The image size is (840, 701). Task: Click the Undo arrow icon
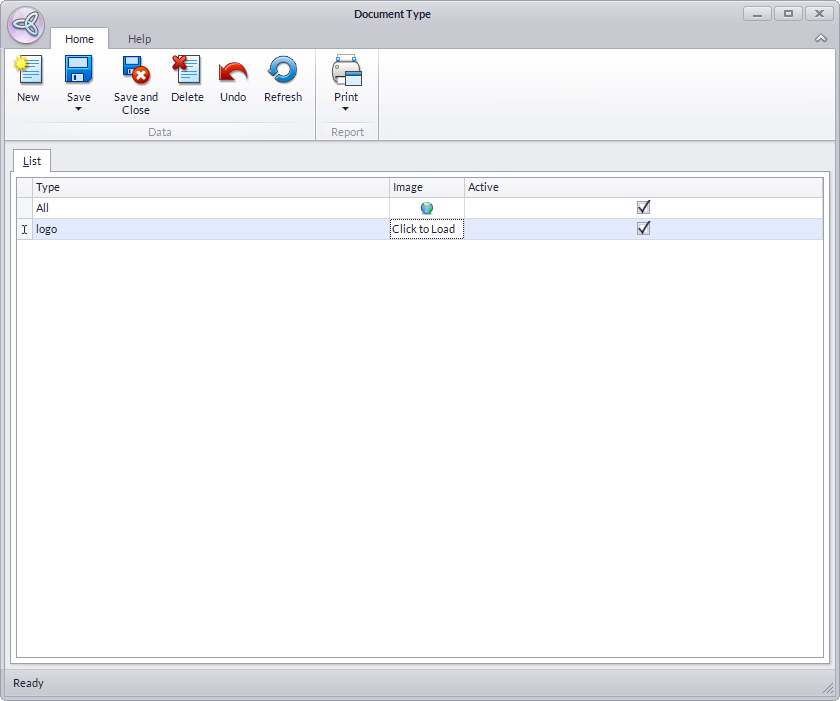tap(233, 71)
